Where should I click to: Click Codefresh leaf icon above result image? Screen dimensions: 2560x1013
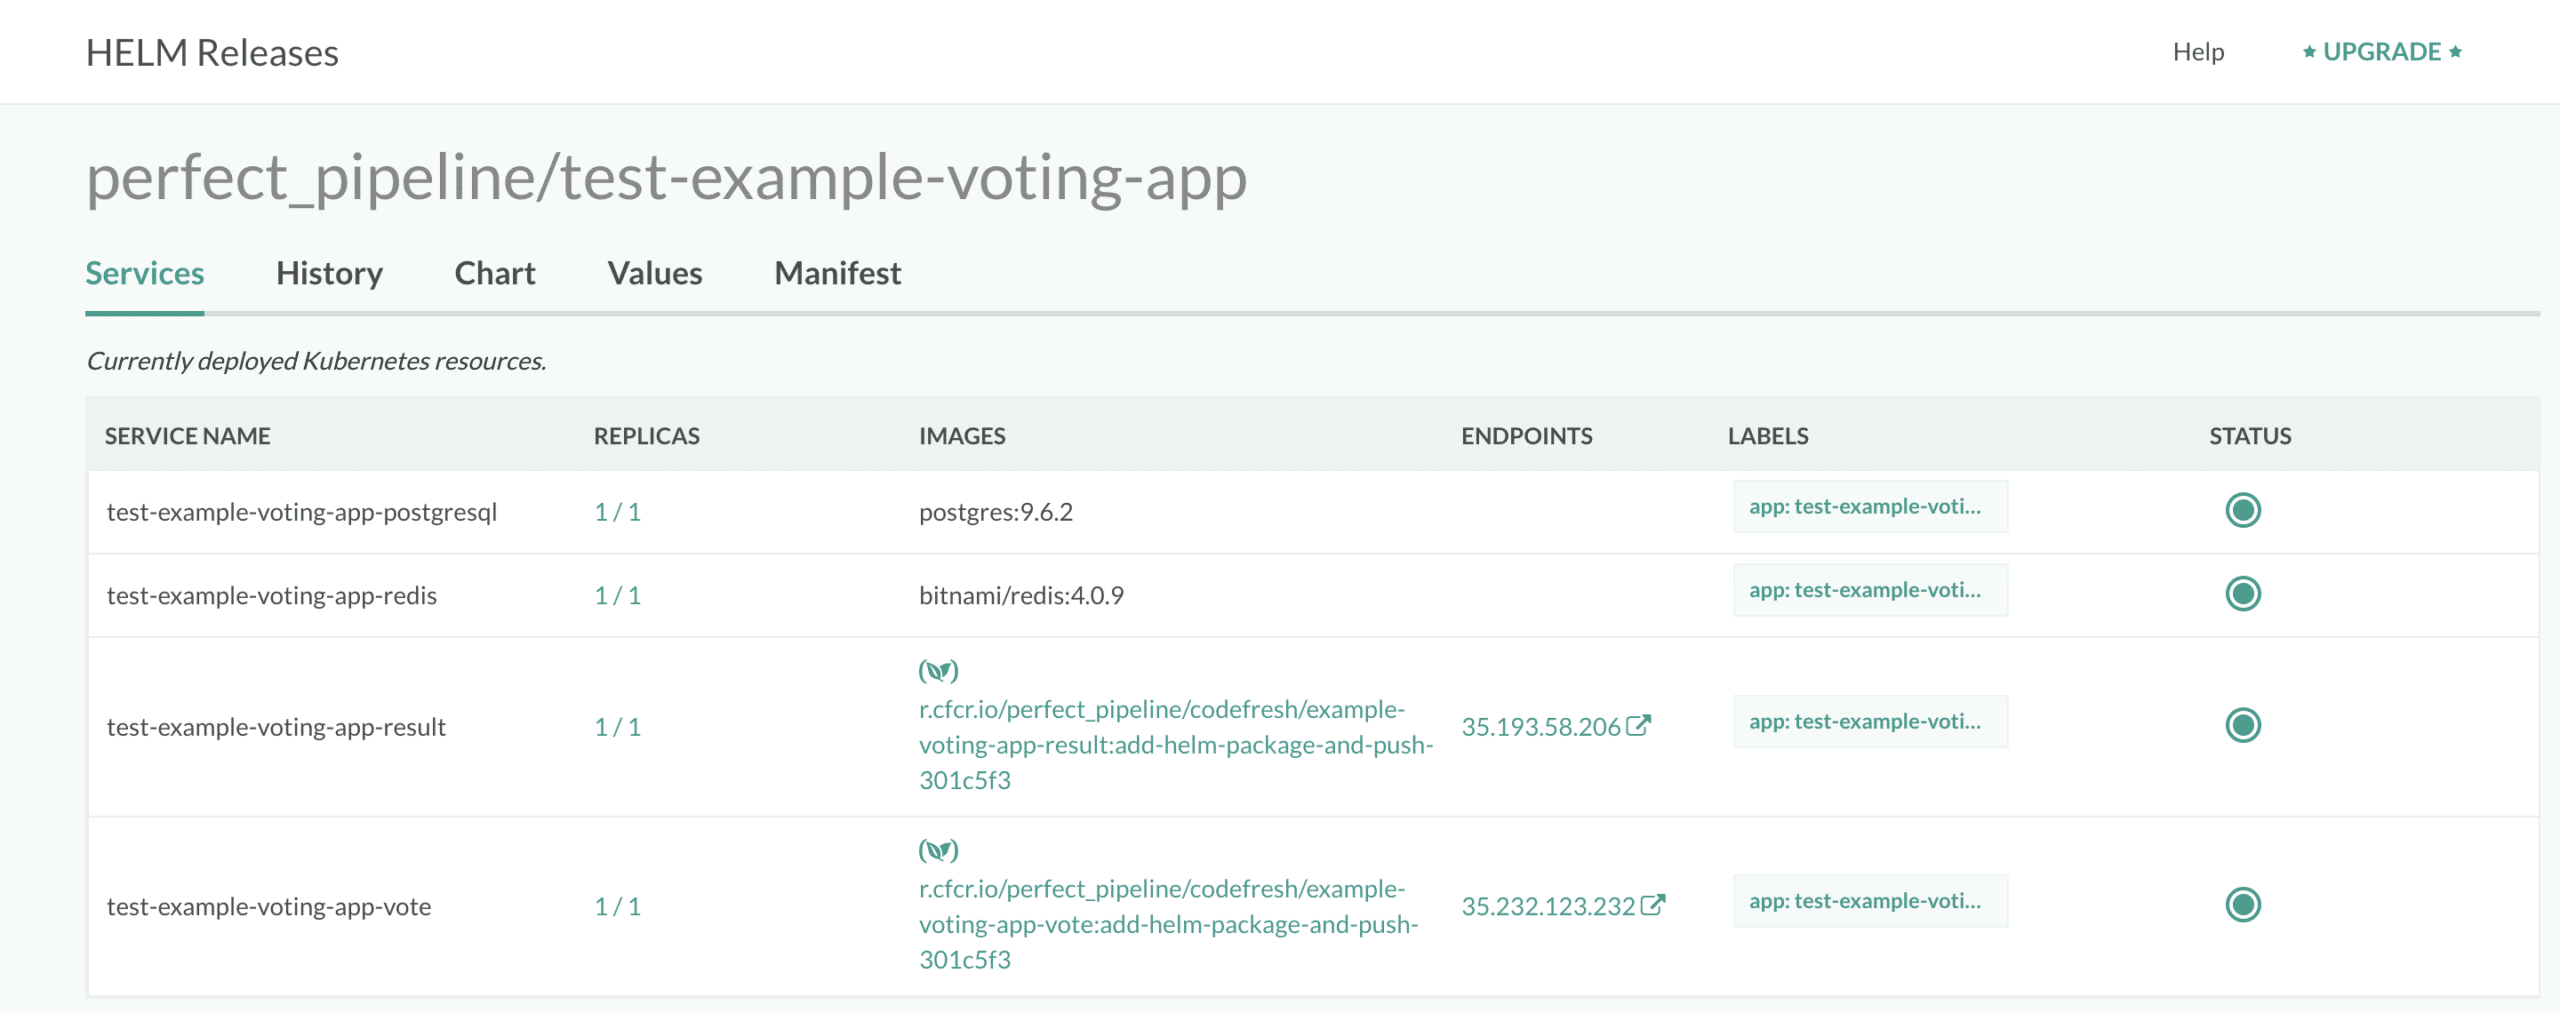938,670
